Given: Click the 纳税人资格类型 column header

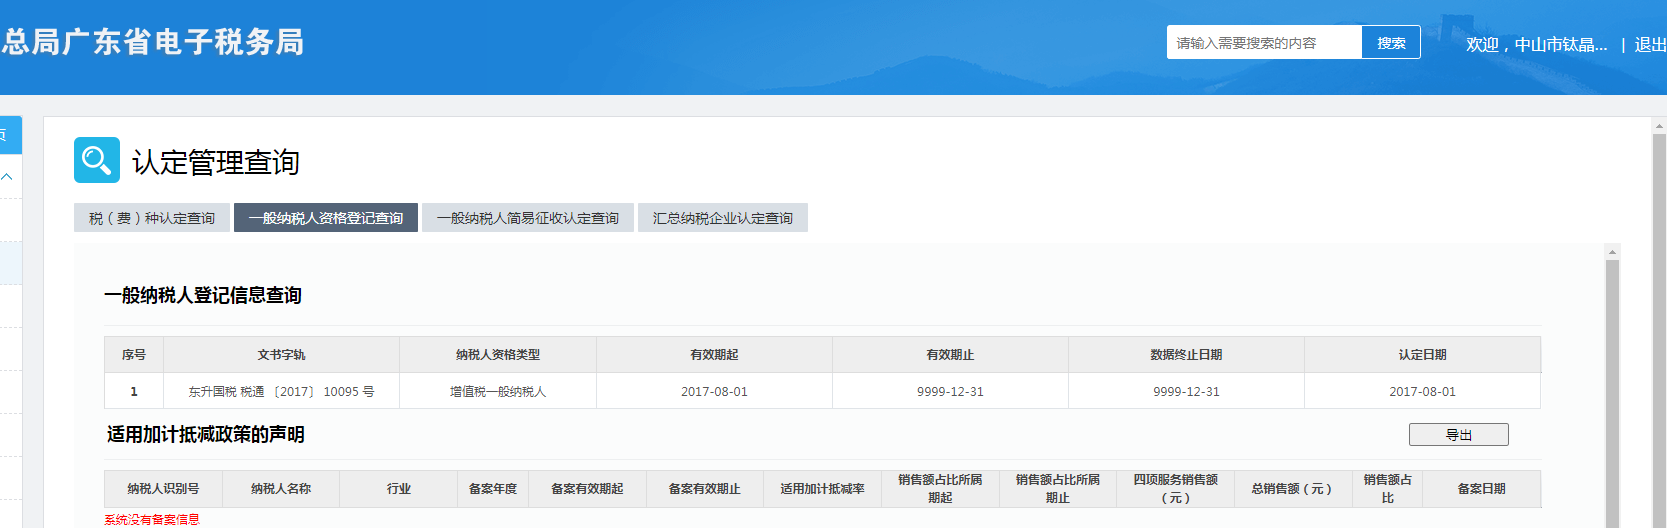Looking at the screenshot, I should (498, 355).
